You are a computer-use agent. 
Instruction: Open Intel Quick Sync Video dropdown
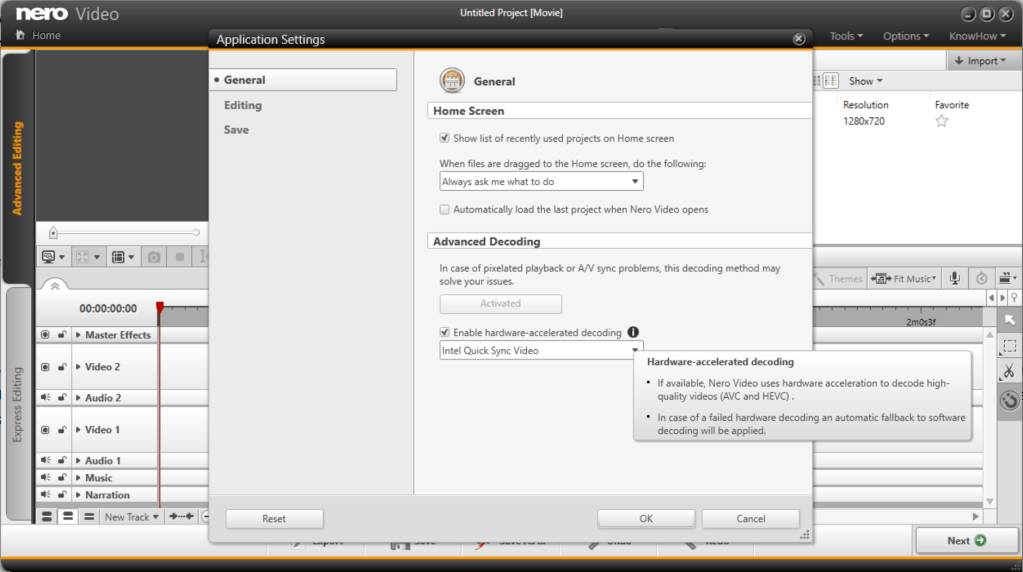click(x=541, y=351)
